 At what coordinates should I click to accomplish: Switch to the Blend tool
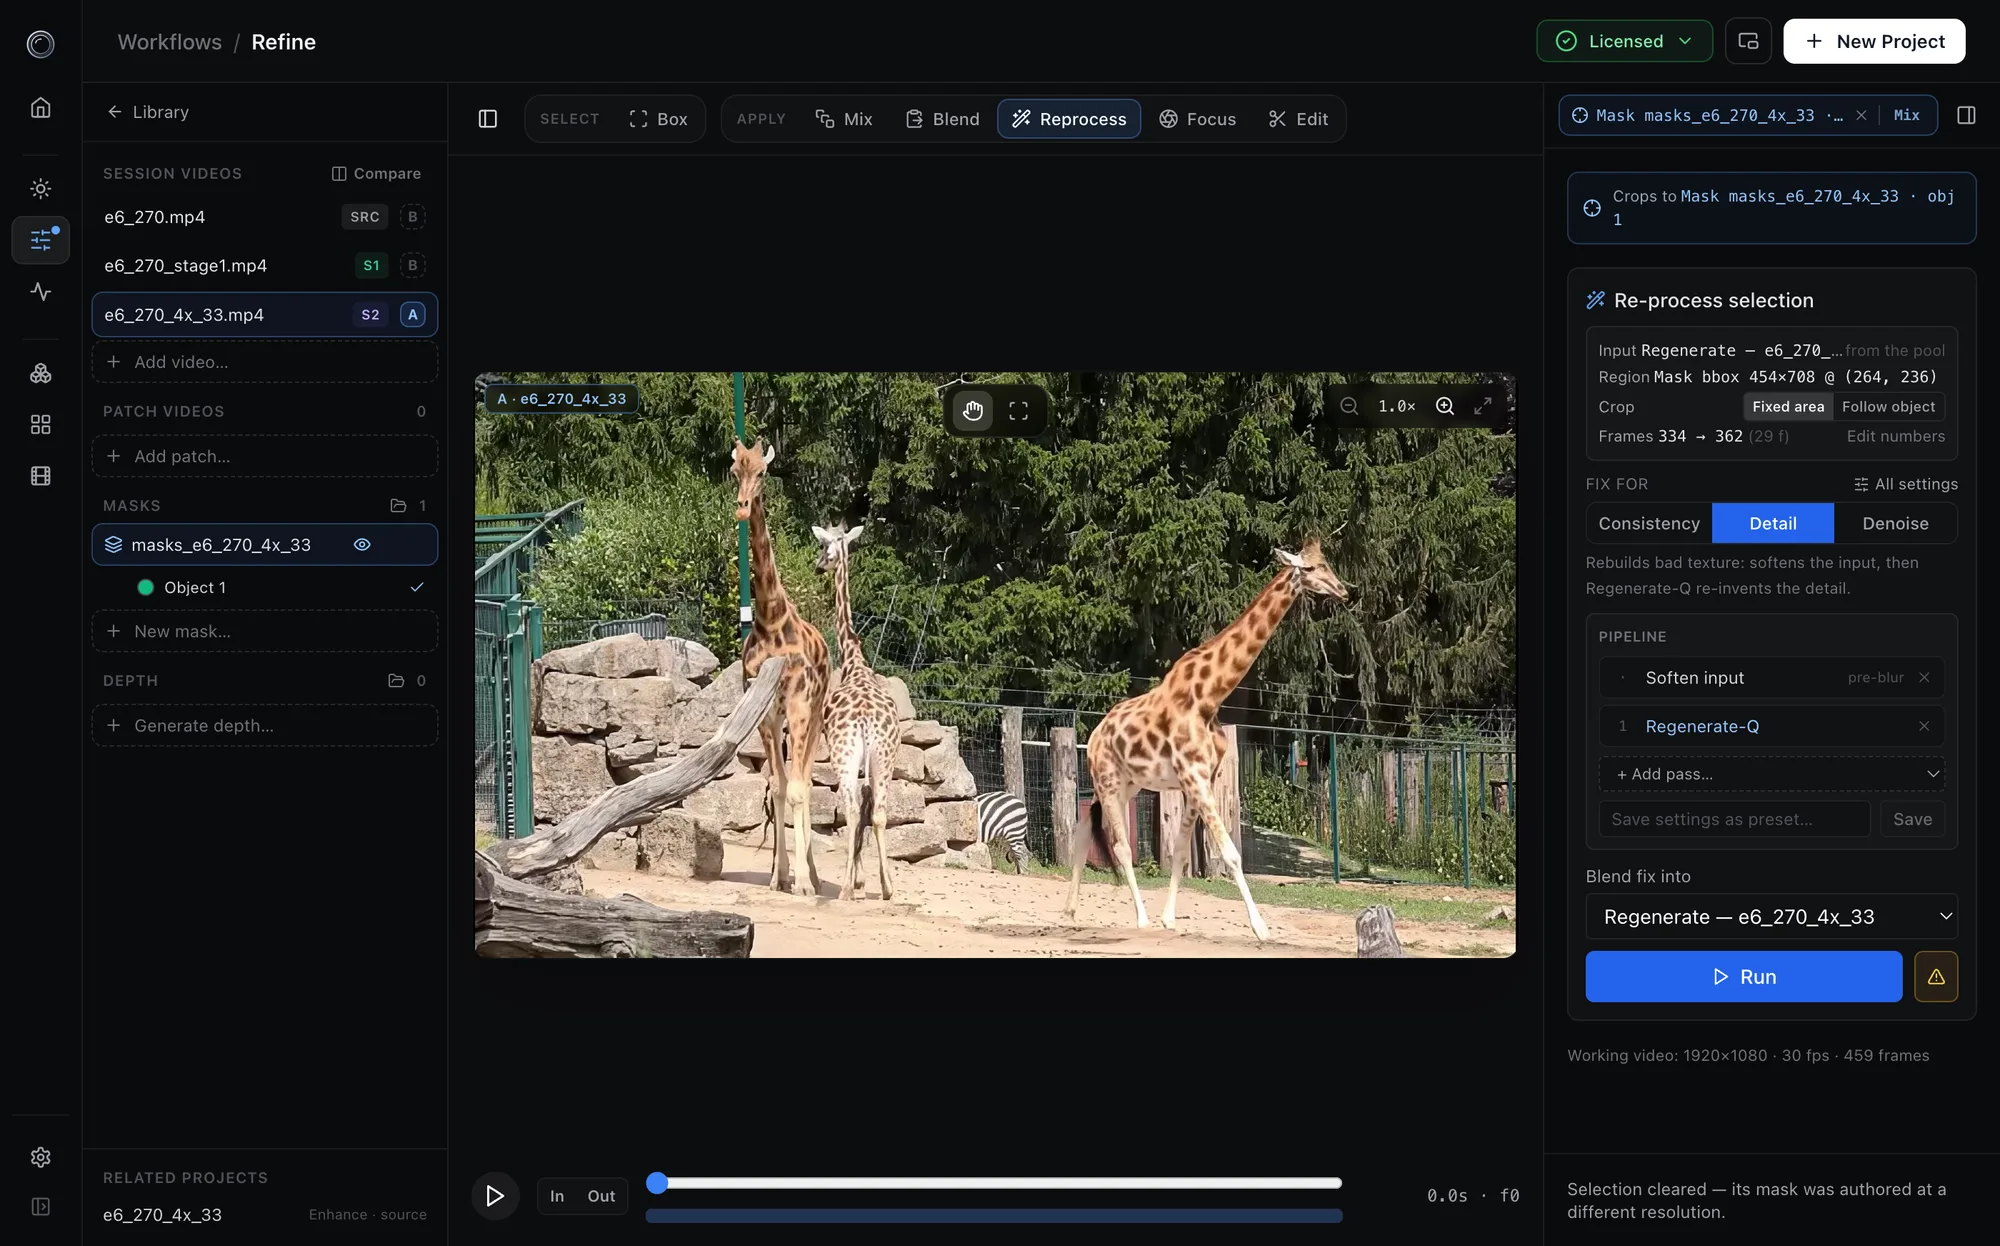[x=942, y=119]
